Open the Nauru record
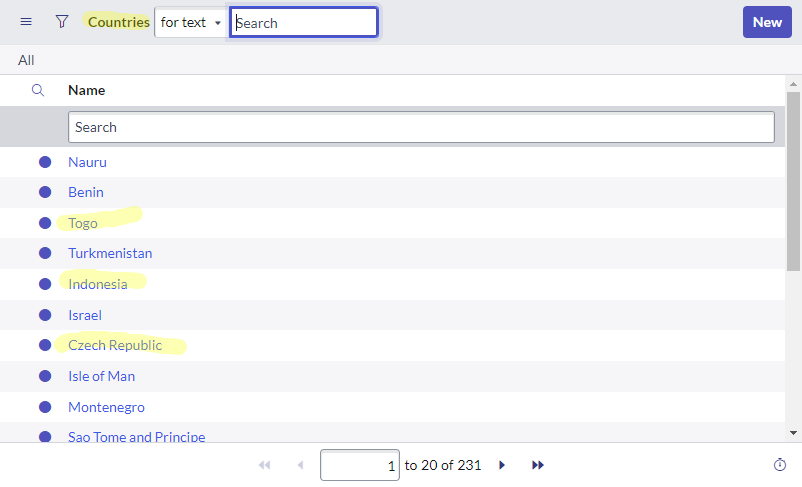This screenshot has height=487, width=802. pos(87,162)
